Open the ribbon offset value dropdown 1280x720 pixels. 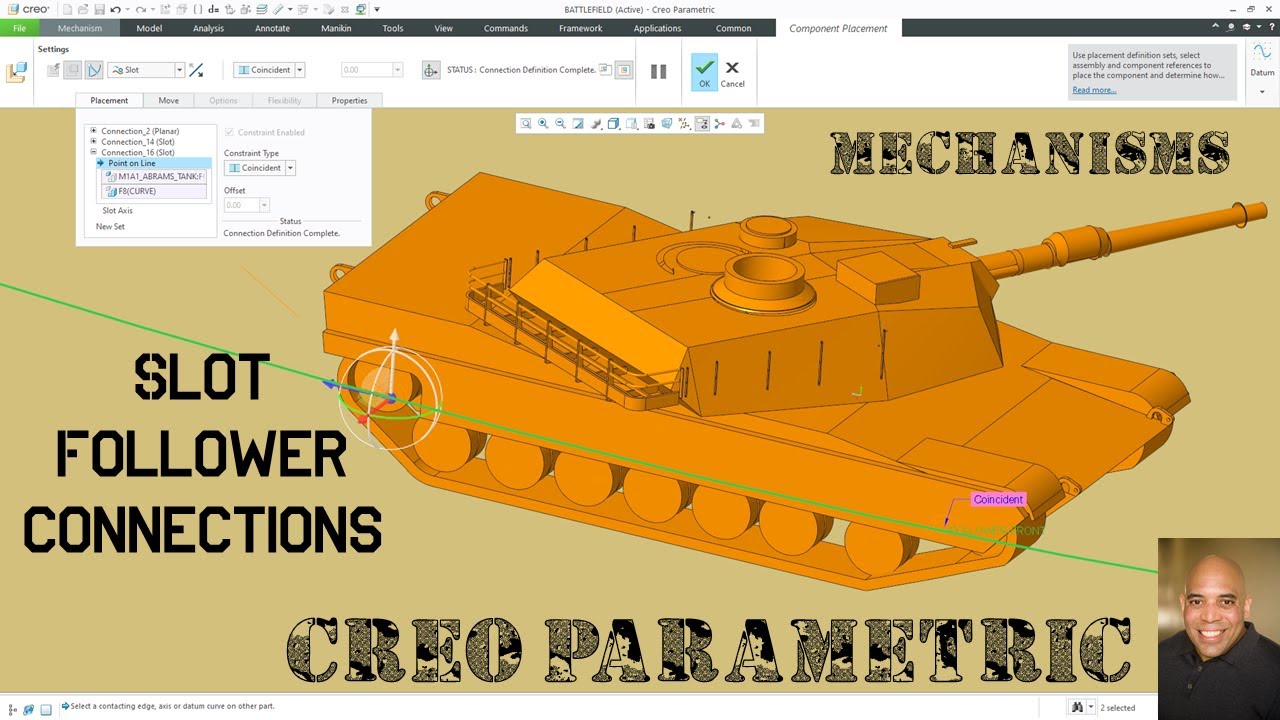click(x=397, y=70)
